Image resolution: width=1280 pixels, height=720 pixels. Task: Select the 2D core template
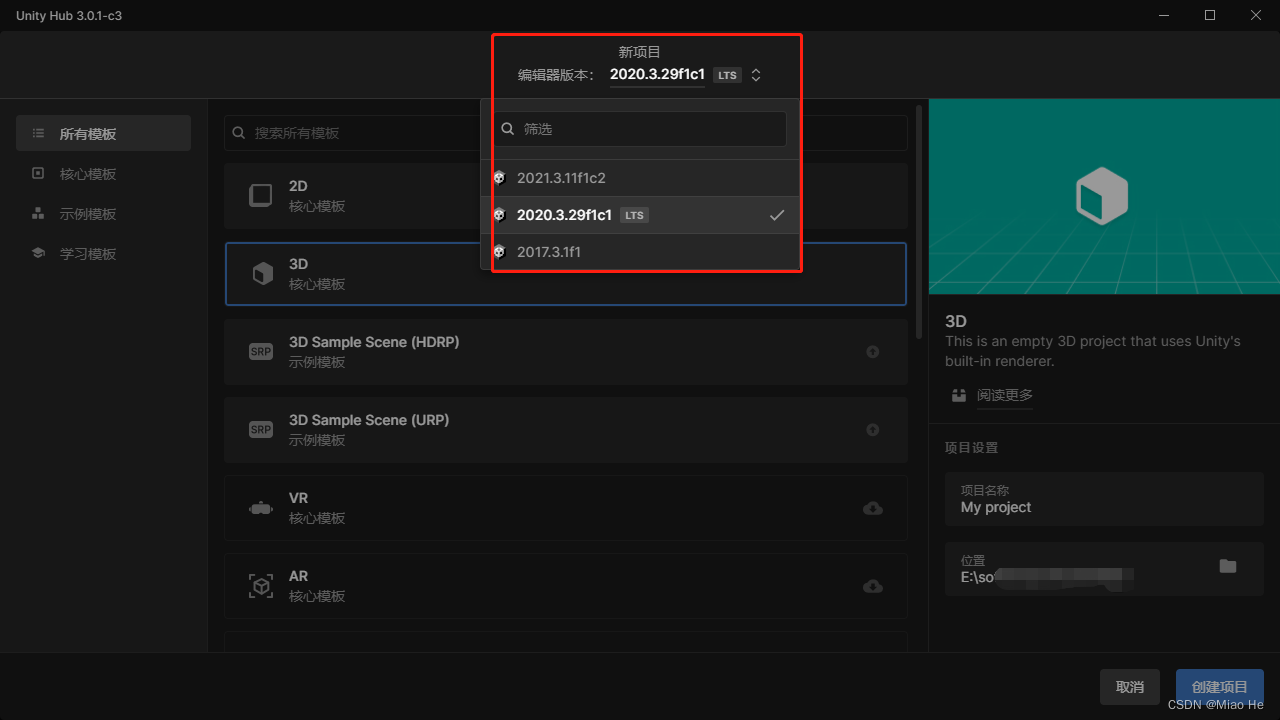click(566, 195)
